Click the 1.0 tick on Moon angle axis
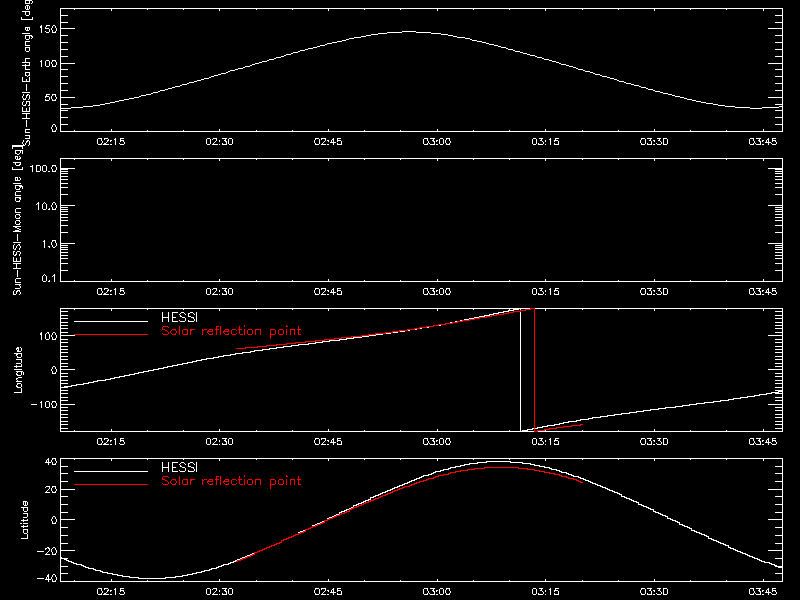Image resolution: width=800 pixels, height=600 pixels. [x=49, y=244]
